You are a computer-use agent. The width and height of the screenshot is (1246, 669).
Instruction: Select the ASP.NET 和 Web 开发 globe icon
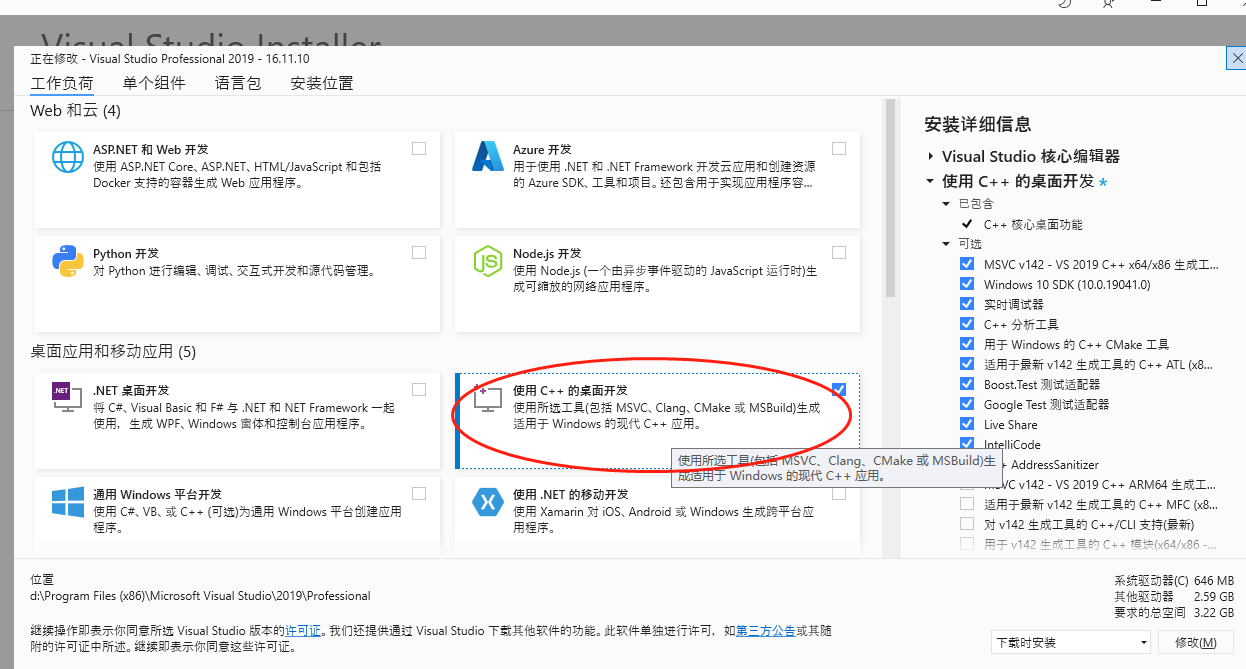point(67,157)
